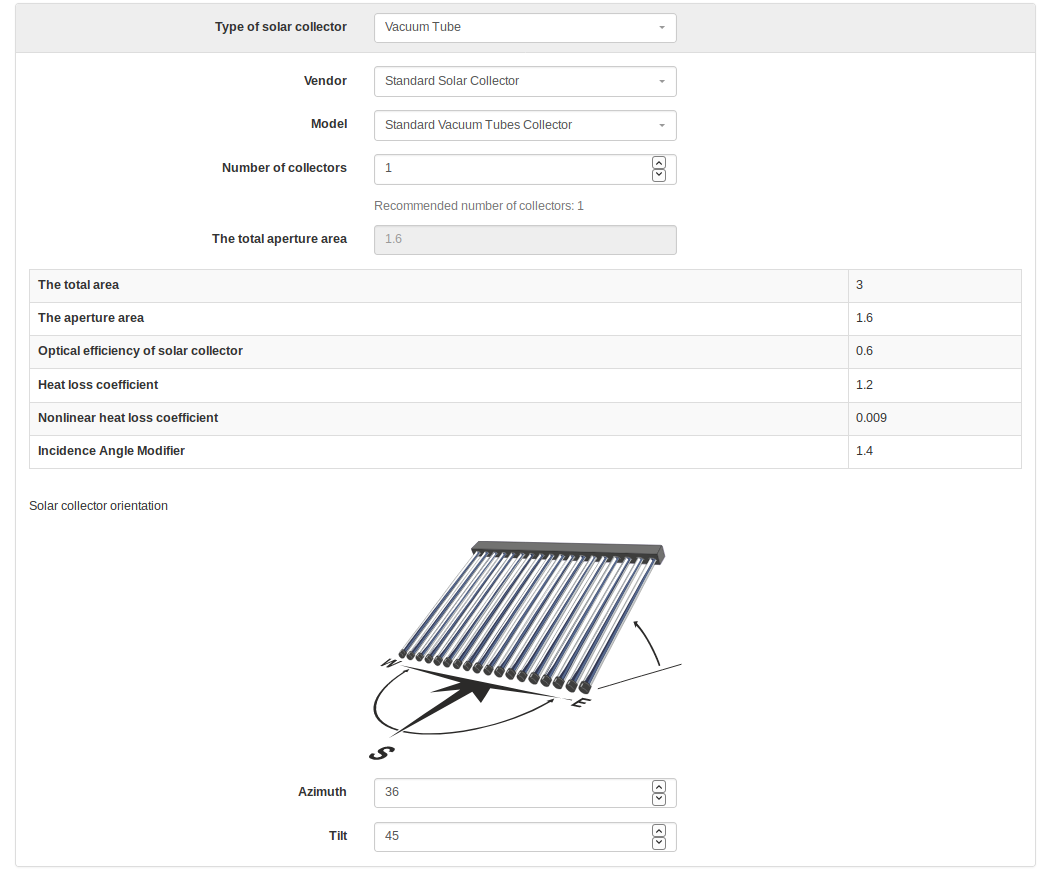Click 'Recommended number of collectors: 1' text
The height and width of the screenshot is (870, 1050).
click(479, 206)
